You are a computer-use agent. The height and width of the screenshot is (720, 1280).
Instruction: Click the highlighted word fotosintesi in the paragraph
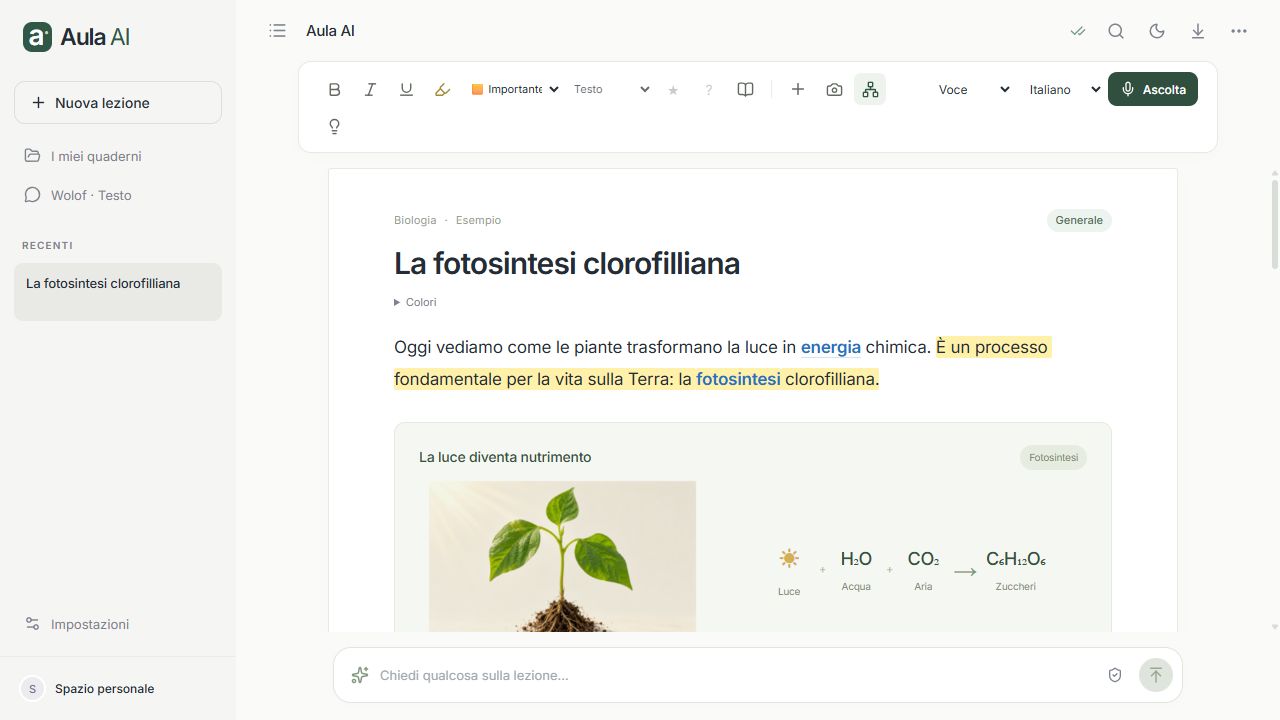point(738,379)
